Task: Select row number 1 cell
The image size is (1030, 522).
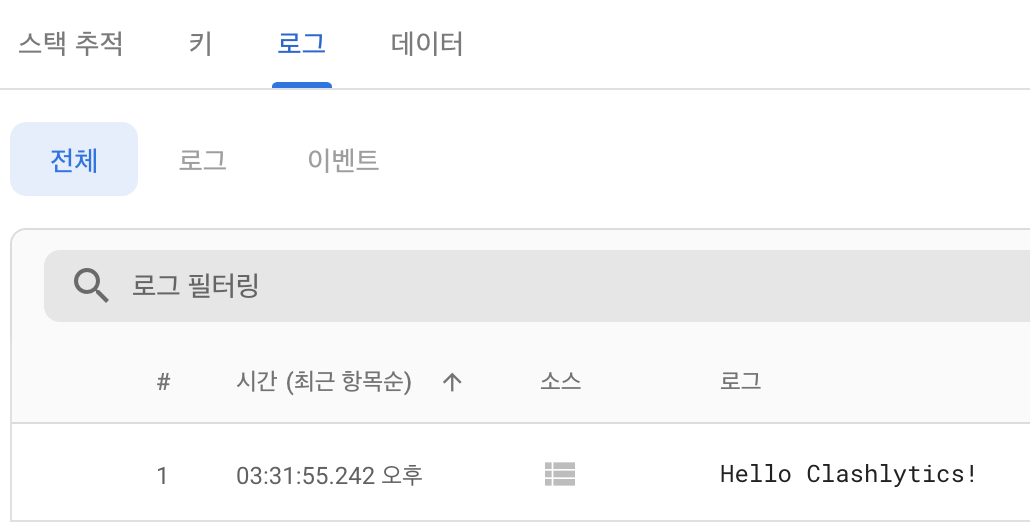Action: point(162,475)
